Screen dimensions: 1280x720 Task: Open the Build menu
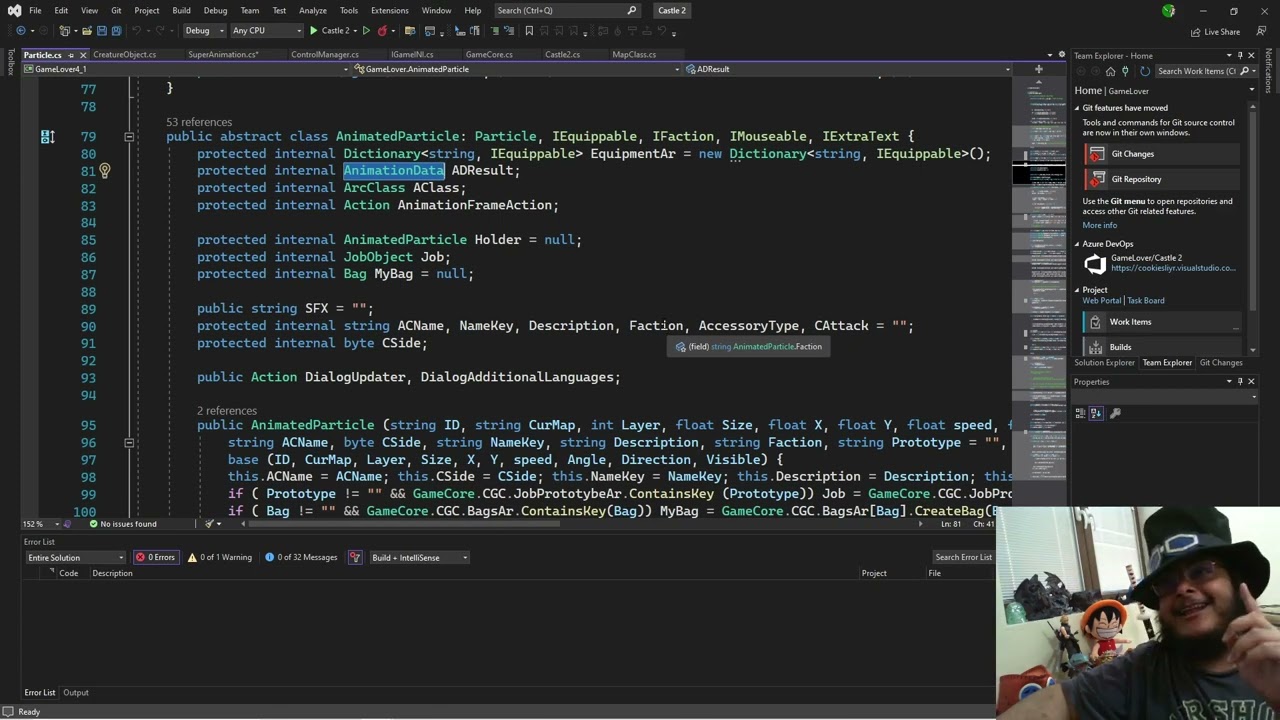coord(181,10)
